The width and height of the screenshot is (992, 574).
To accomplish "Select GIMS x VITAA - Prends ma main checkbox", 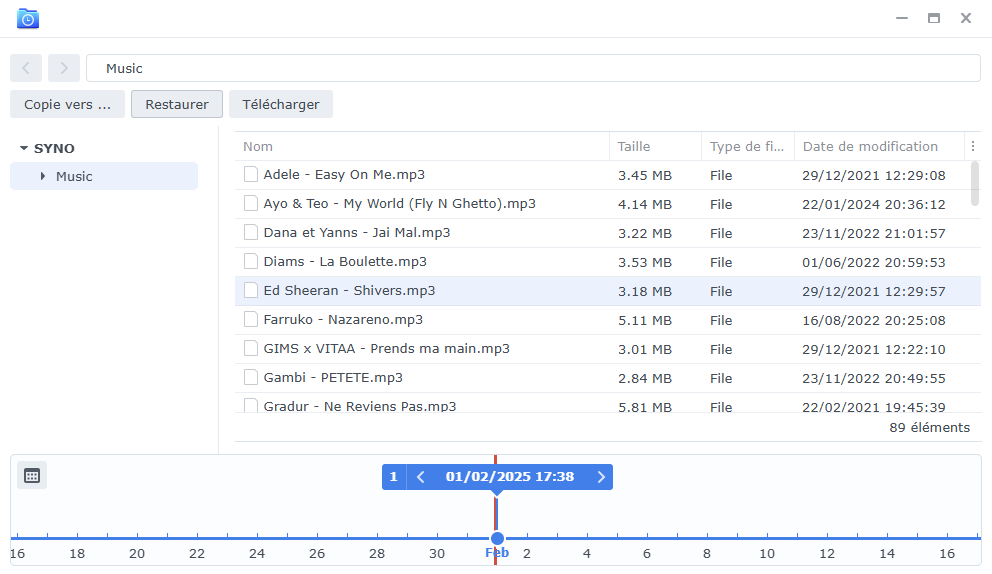I will (x=251, y=349).
